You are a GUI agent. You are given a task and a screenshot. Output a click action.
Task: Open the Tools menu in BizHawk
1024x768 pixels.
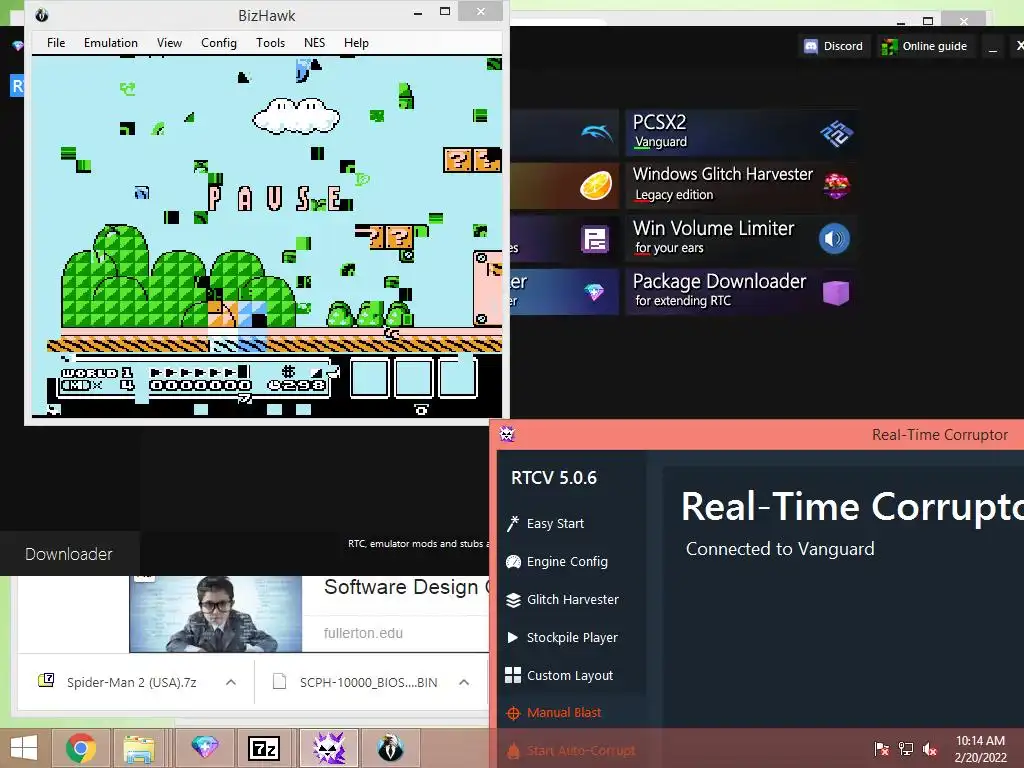pos(270,43)
